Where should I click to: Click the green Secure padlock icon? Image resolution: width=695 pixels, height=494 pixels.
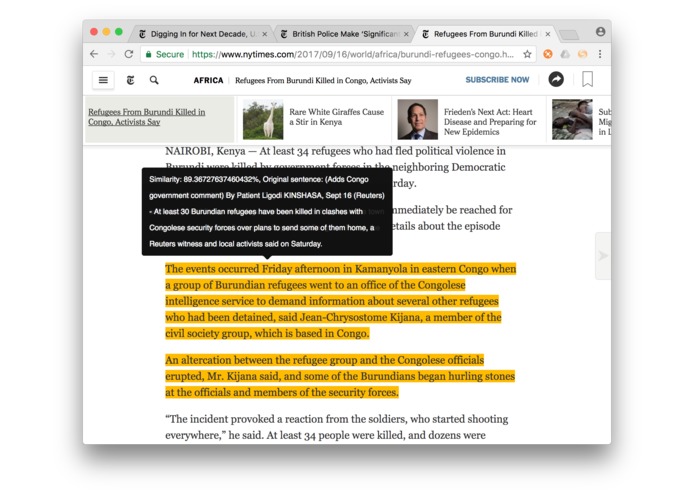(x=148, y=54)
